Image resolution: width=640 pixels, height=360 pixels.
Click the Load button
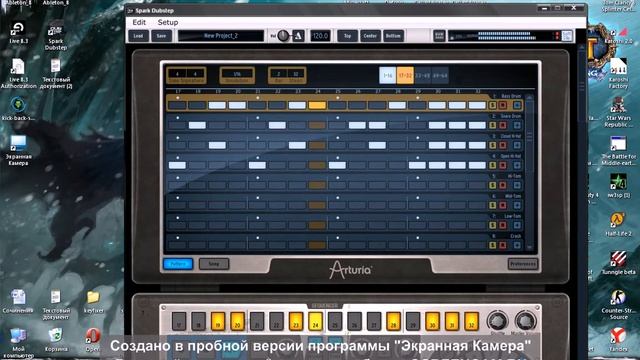pyautogui.click(x=138, y=36)
